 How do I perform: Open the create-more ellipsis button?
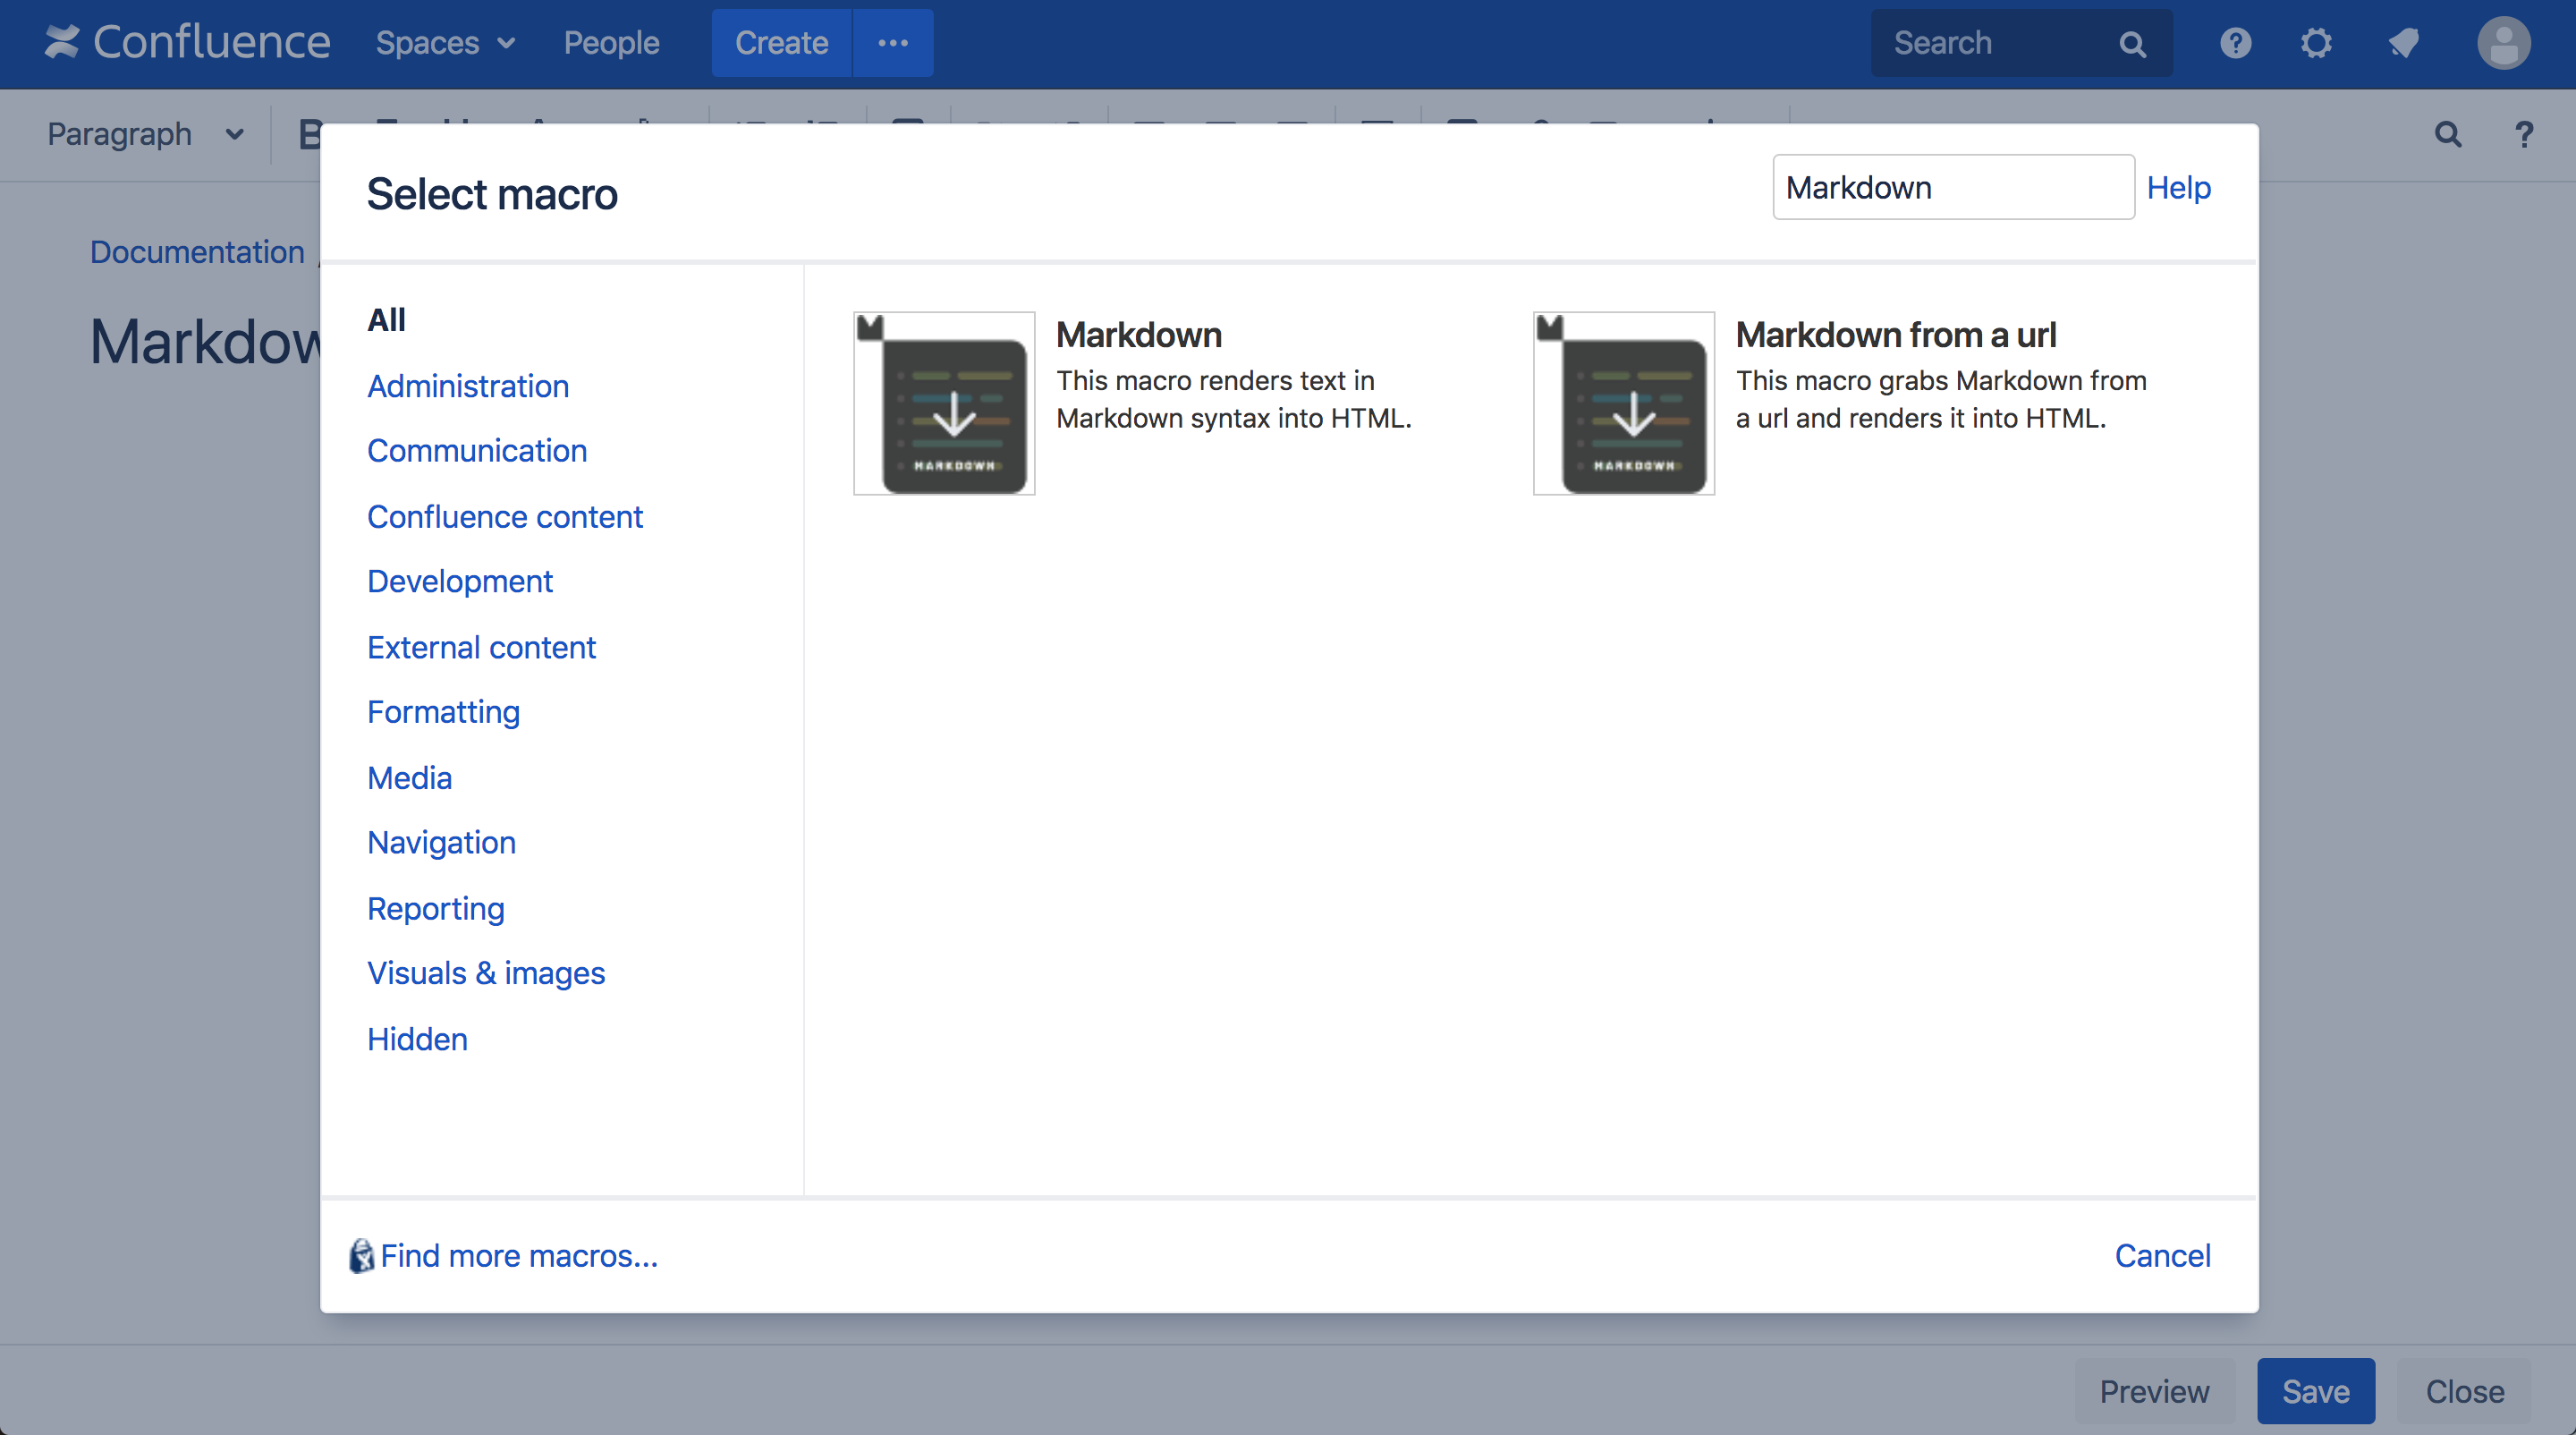(x=893, y=43)
